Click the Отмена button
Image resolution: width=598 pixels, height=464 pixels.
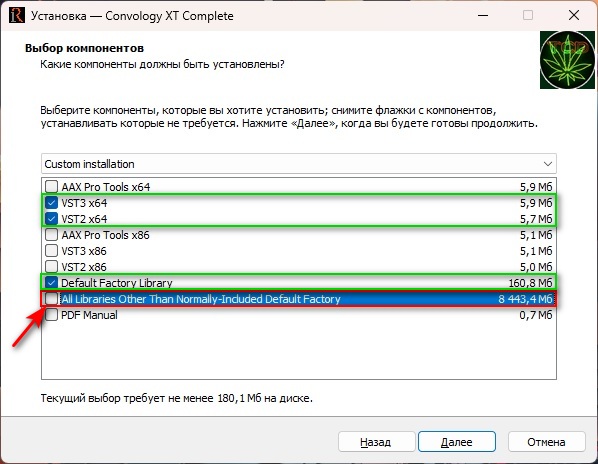[x=546, y=442]
